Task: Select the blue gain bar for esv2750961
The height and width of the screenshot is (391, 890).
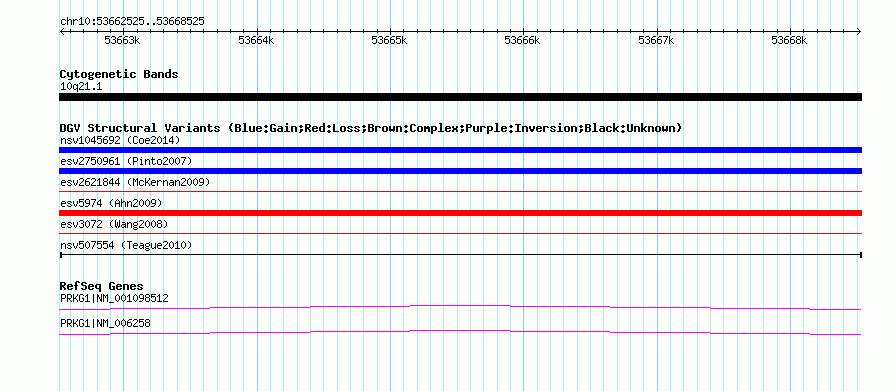Action: pyautogui.click(x=460, y=171)
